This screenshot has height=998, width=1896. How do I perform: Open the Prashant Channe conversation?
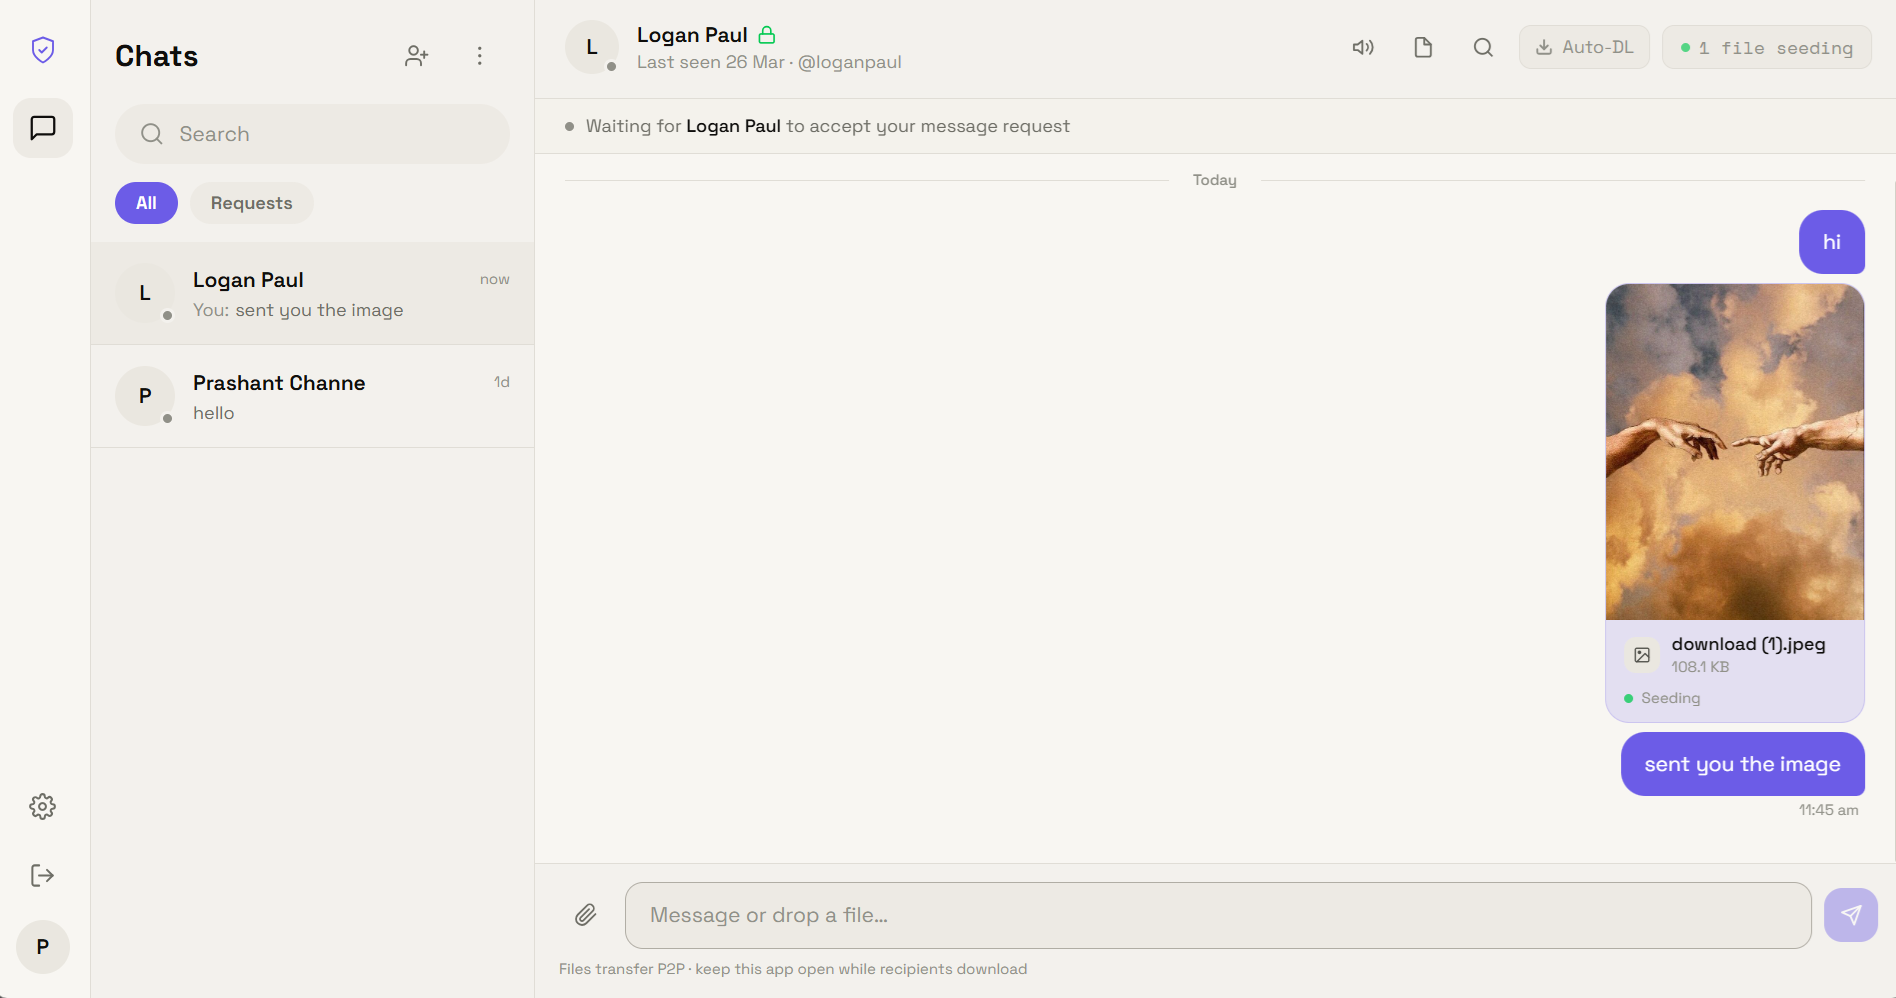pos(313,396)
